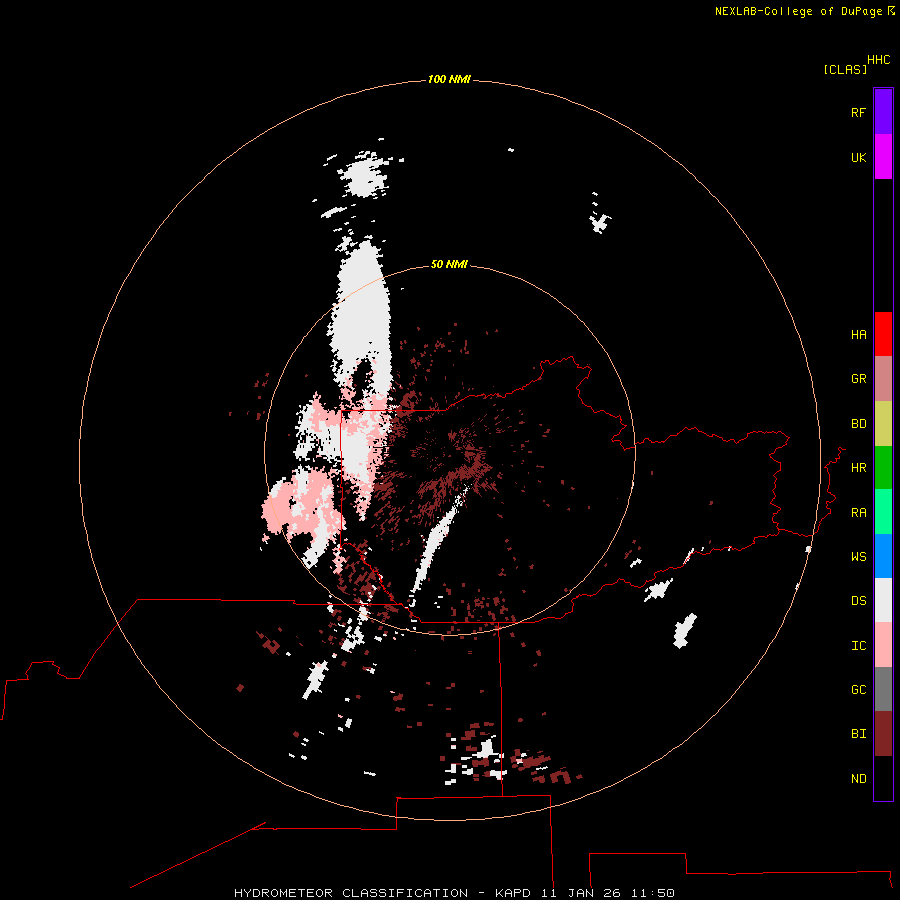Click the DS white legend swatch
Screen dimensions: 900x900
(883, 600)
